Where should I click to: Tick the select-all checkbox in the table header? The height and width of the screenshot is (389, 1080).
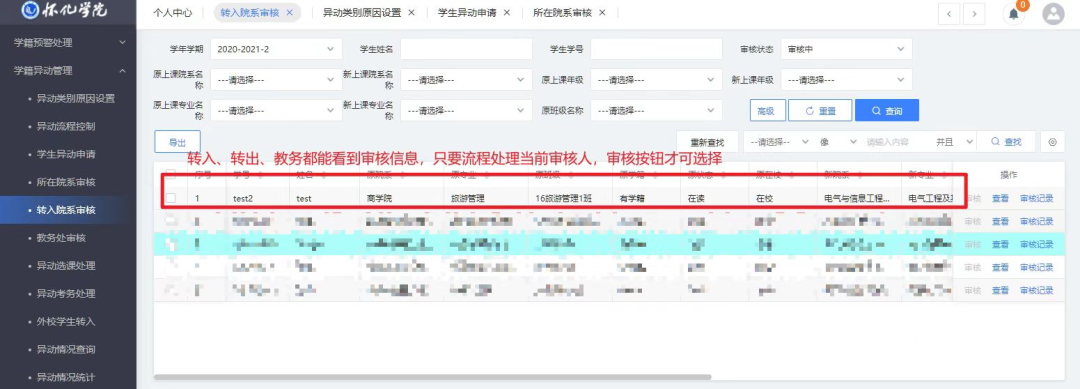pos(171,175)
